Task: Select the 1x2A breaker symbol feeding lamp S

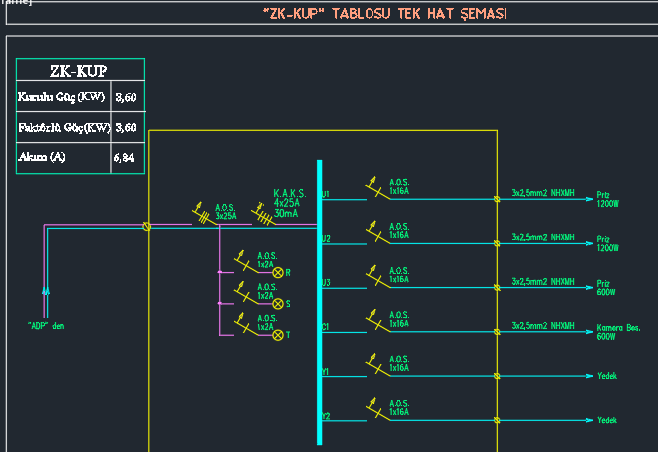Action: 246,293
